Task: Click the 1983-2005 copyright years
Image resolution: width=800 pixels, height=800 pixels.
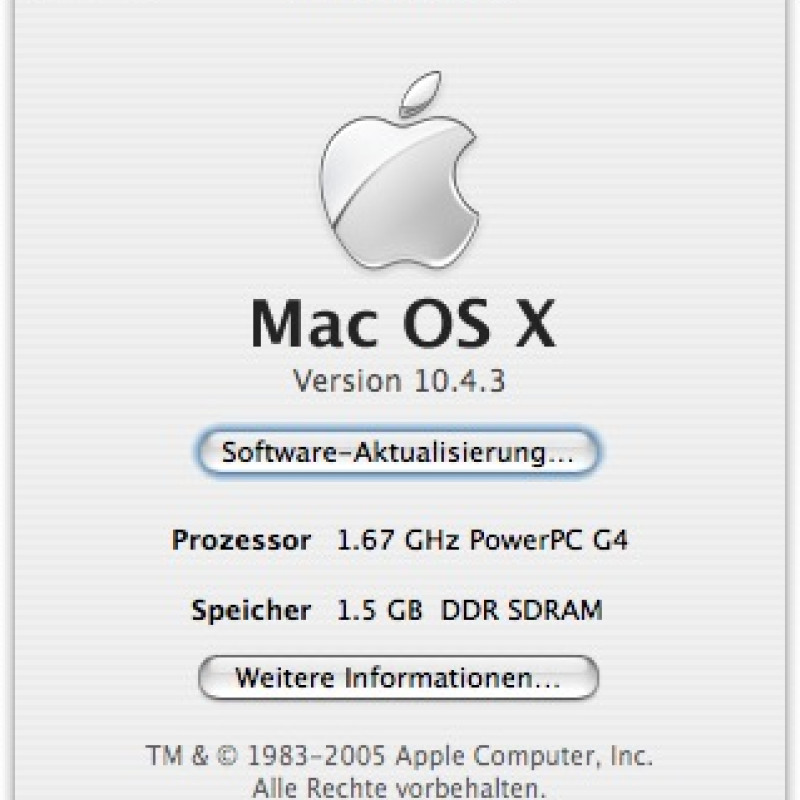Action: [316, 756]
